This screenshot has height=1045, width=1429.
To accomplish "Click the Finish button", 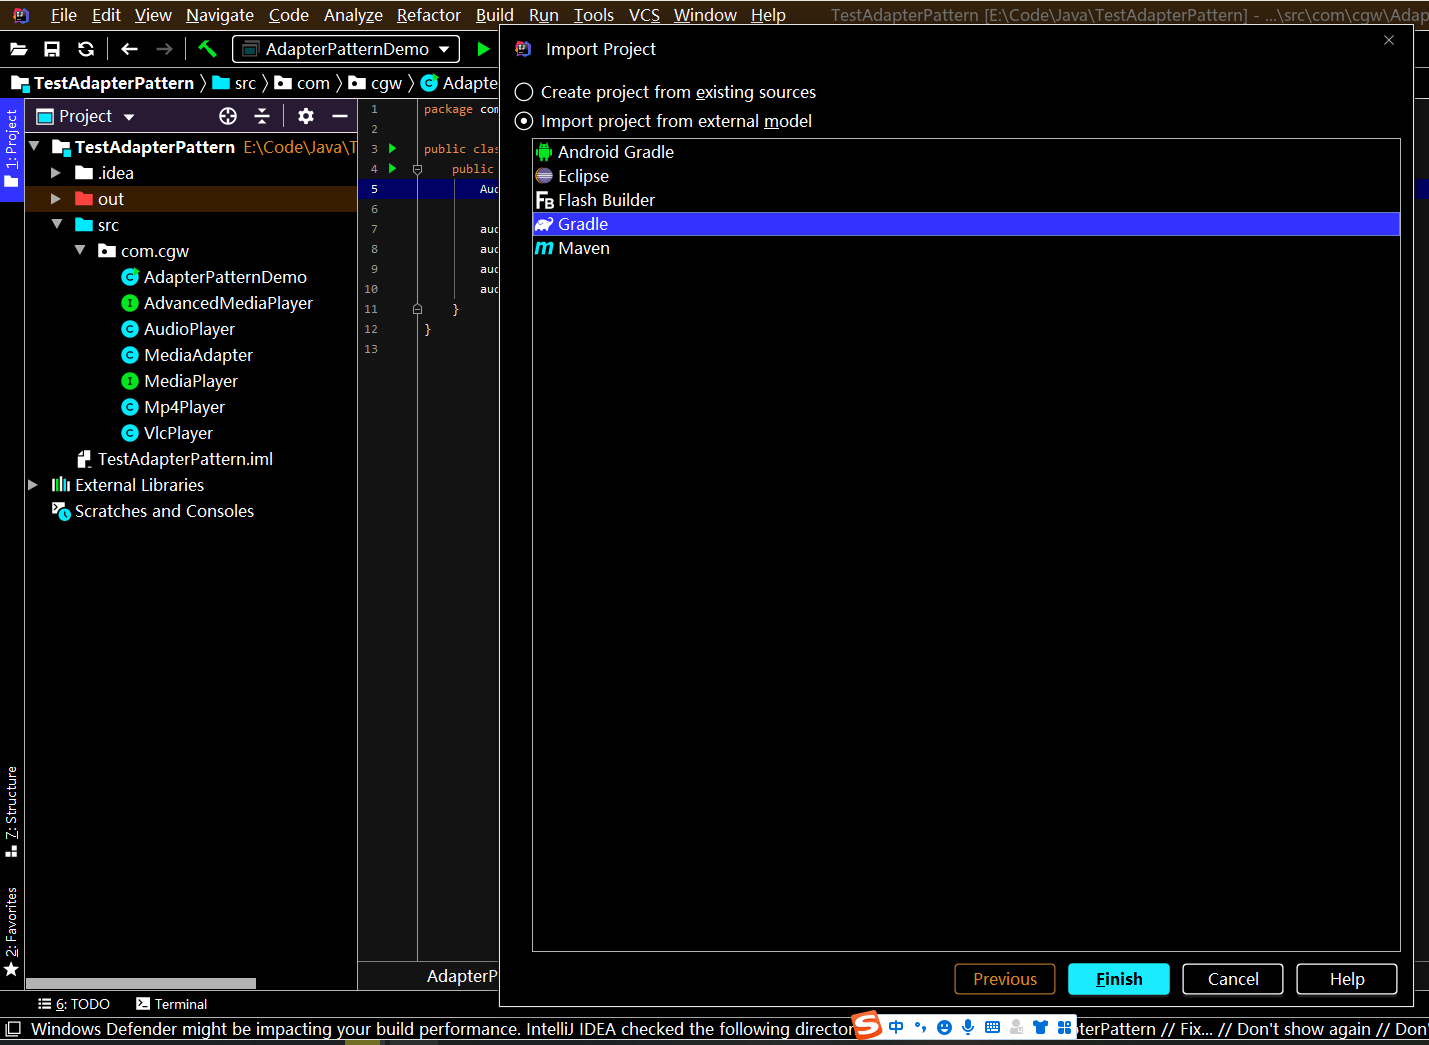I will [1119, 979].
